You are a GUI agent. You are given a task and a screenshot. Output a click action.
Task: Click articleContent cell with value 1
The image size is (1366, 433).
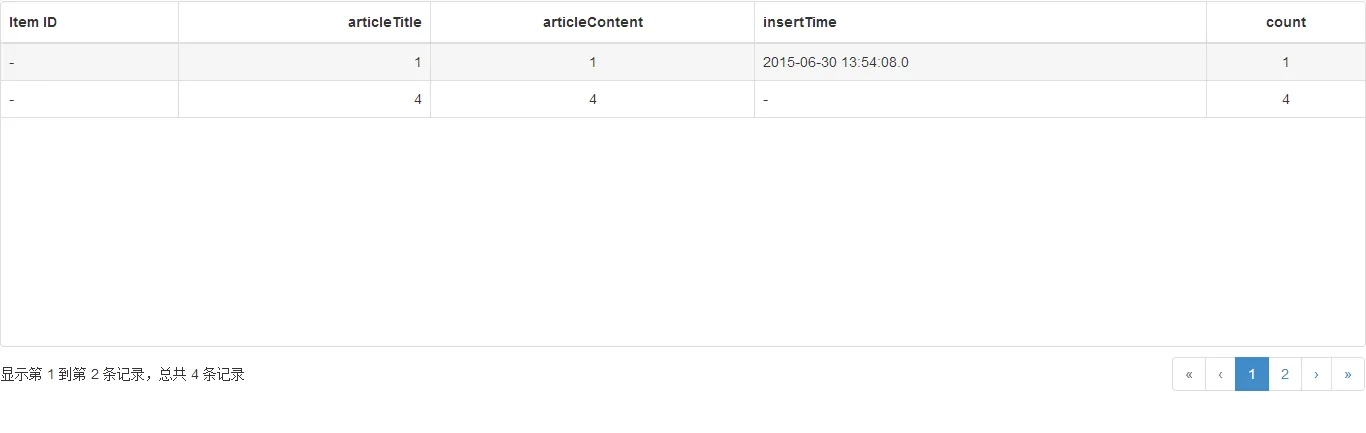[x=592, y=62]
